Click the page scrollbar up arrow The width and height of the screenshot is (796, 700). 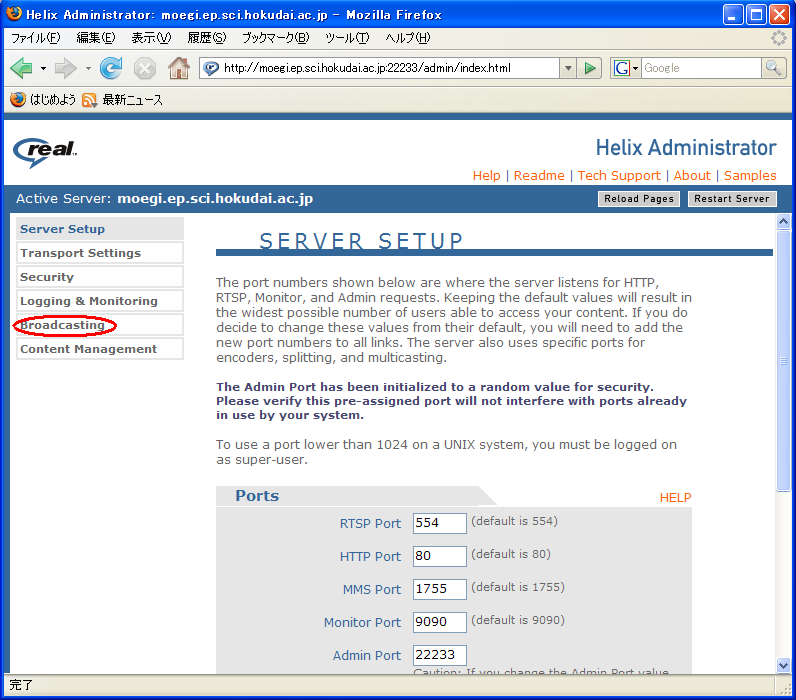pyautogui.click(x=783, y=221)
